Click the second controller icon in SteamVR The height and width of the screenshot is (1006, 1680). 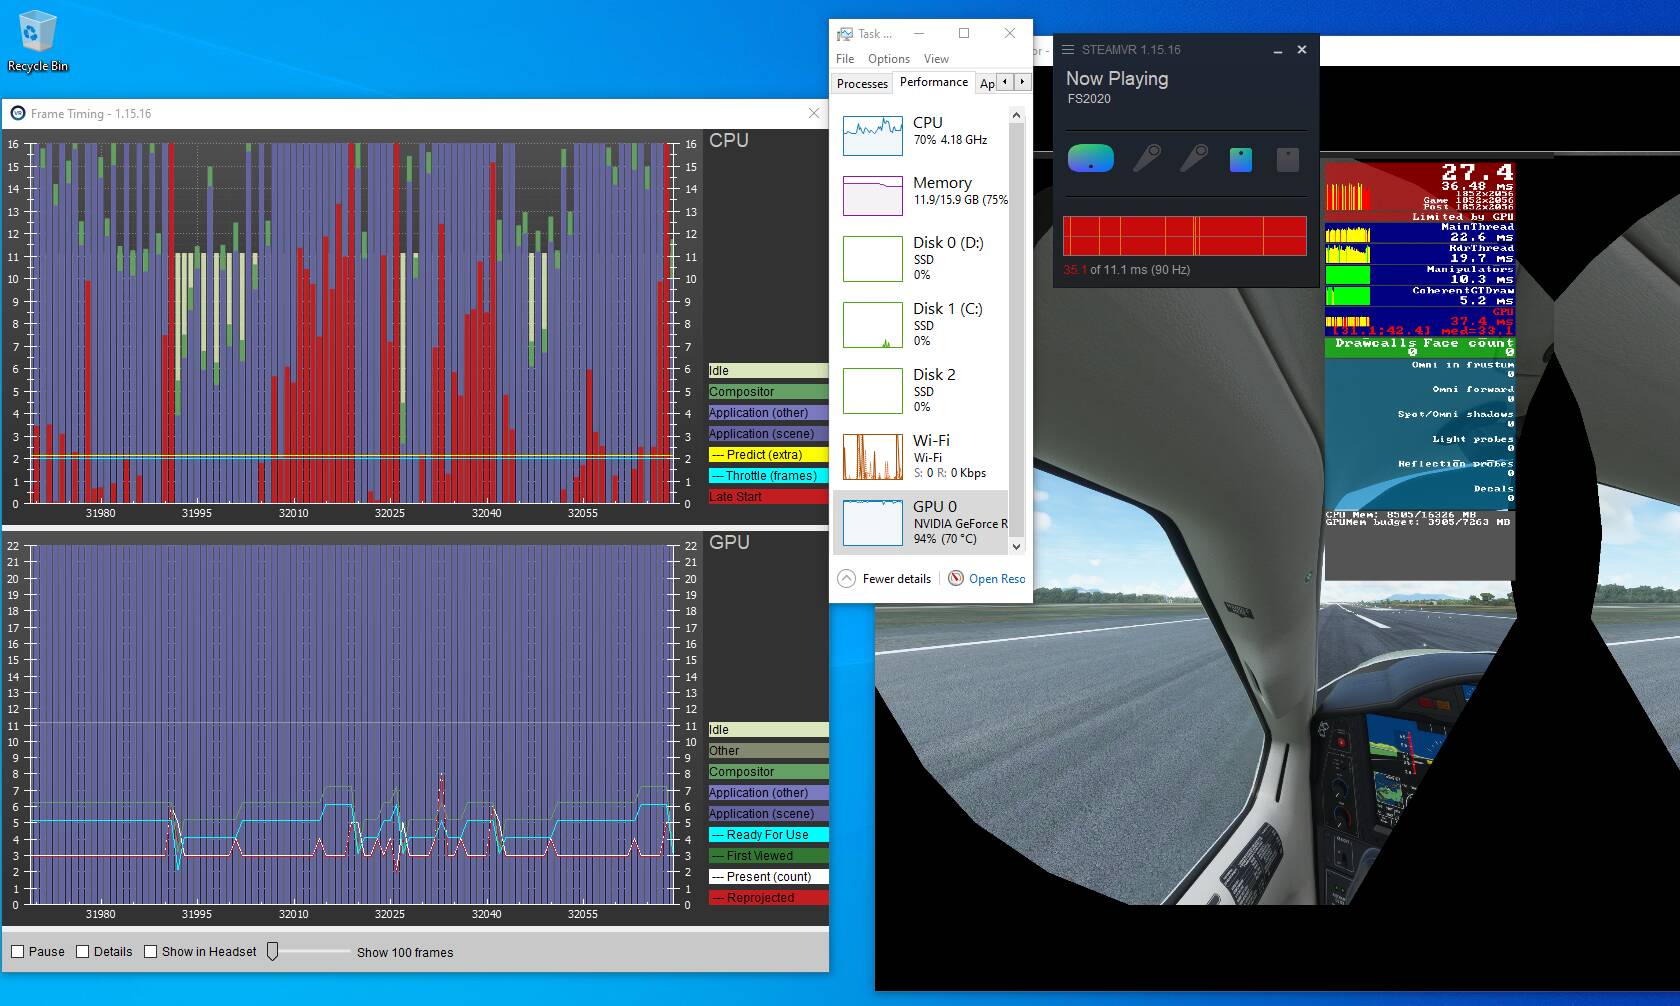(x=1194, y=158)
